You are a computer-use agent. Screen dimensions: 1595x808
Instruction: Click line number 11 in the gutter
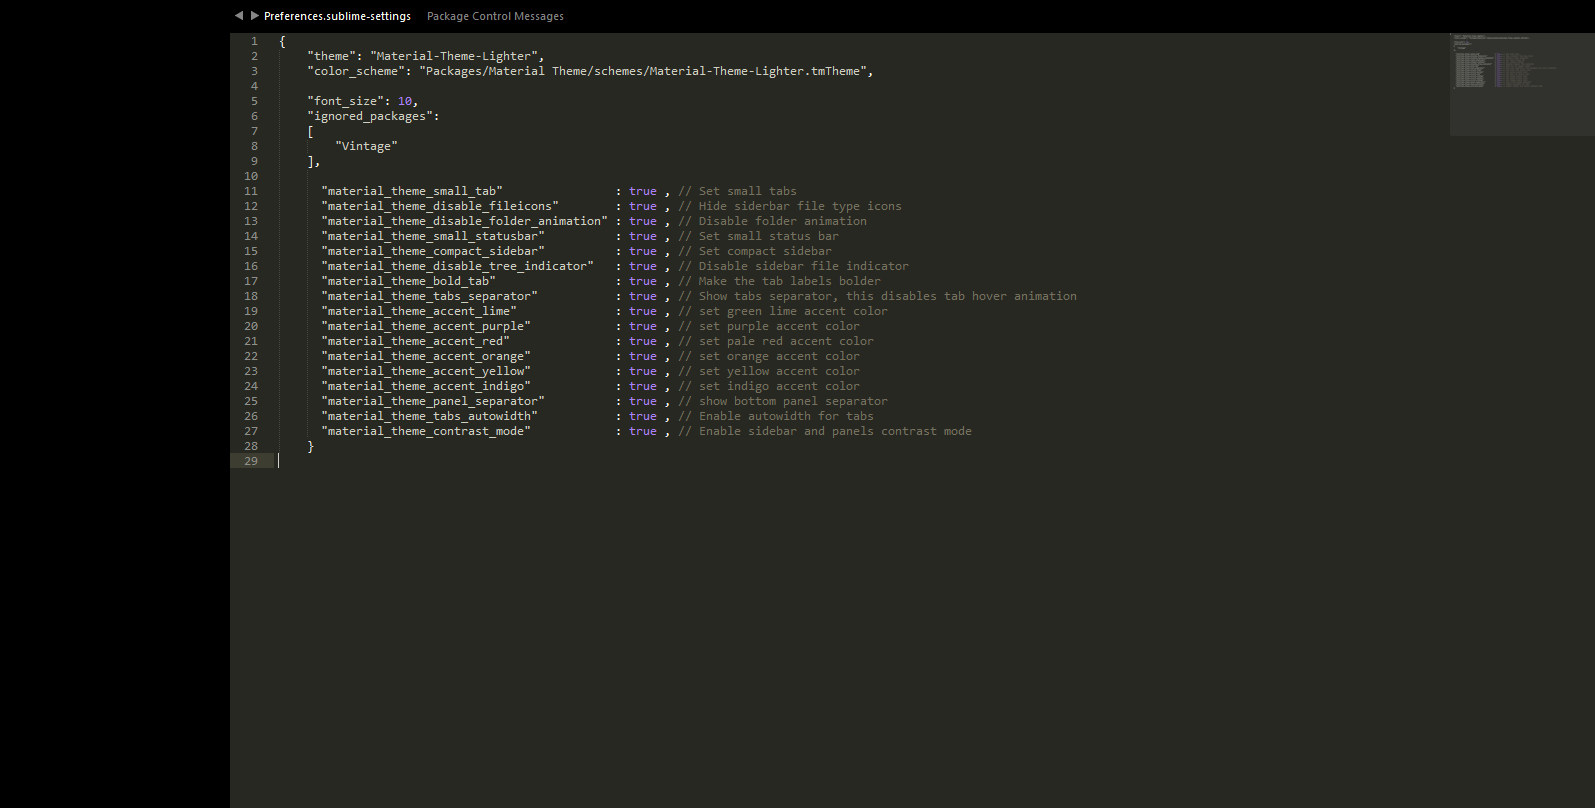[251, 191]
